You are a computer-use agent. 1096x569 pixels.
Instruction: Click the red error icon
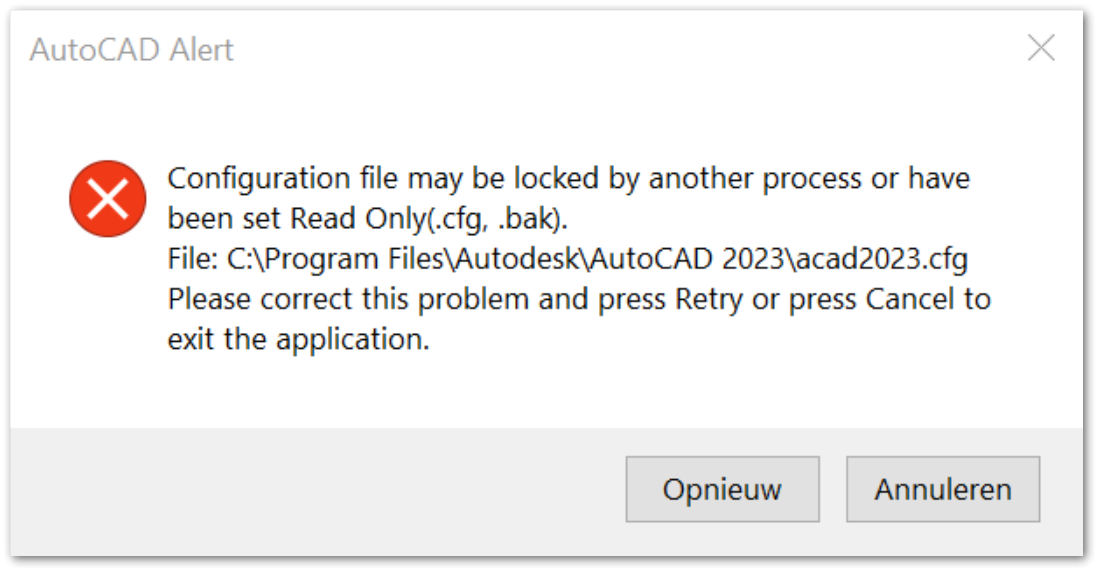coord(107,199)
